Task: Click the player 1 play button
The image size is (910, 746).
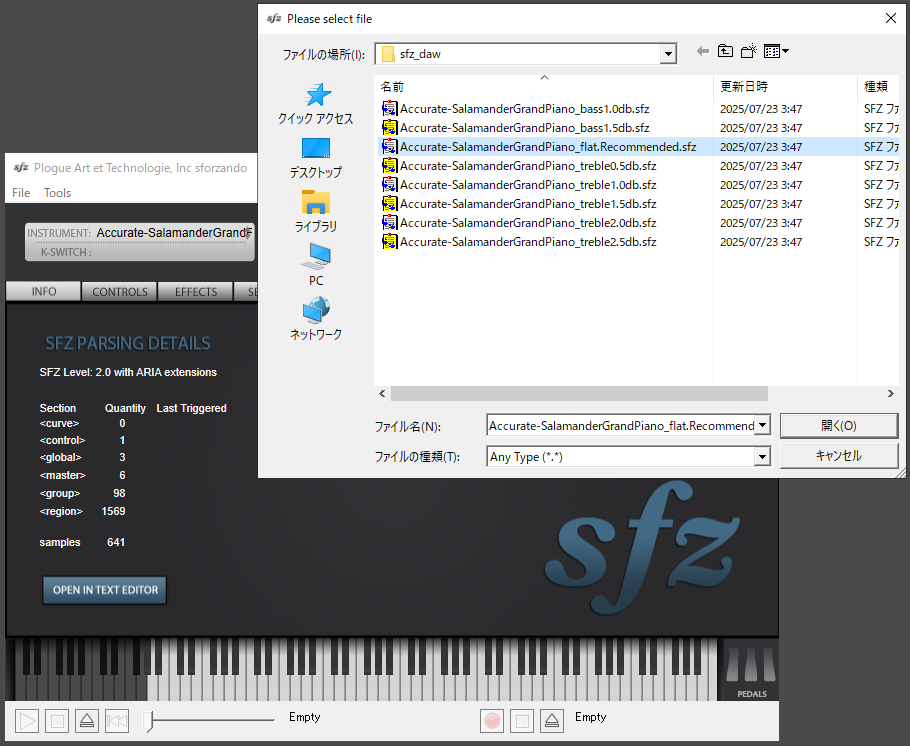Action: point(27,721)
